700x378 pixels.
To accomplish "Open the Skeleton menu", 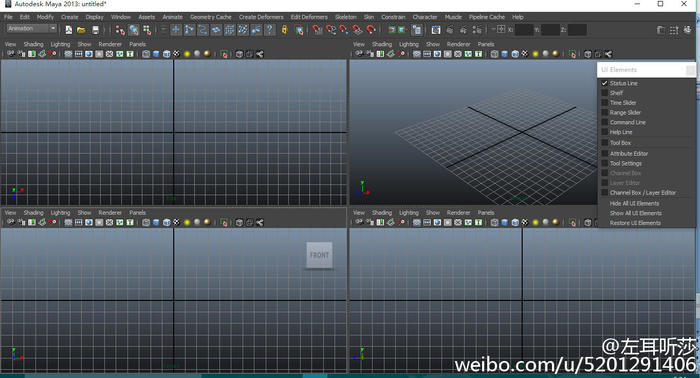I will (346, 17).
